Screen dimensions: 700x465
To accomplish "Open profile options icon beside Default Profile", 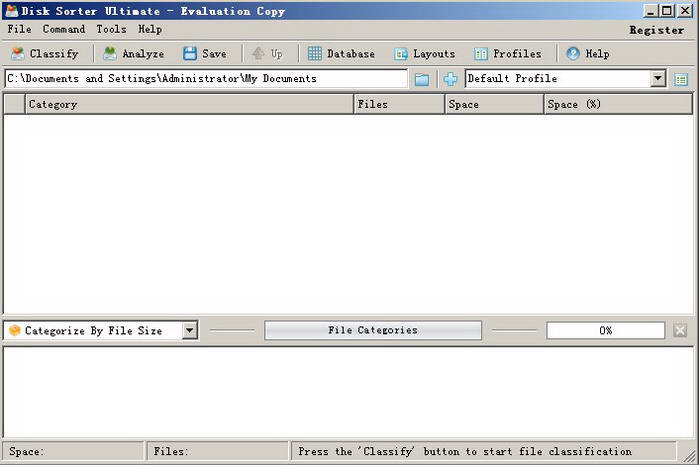I will 681,79.
